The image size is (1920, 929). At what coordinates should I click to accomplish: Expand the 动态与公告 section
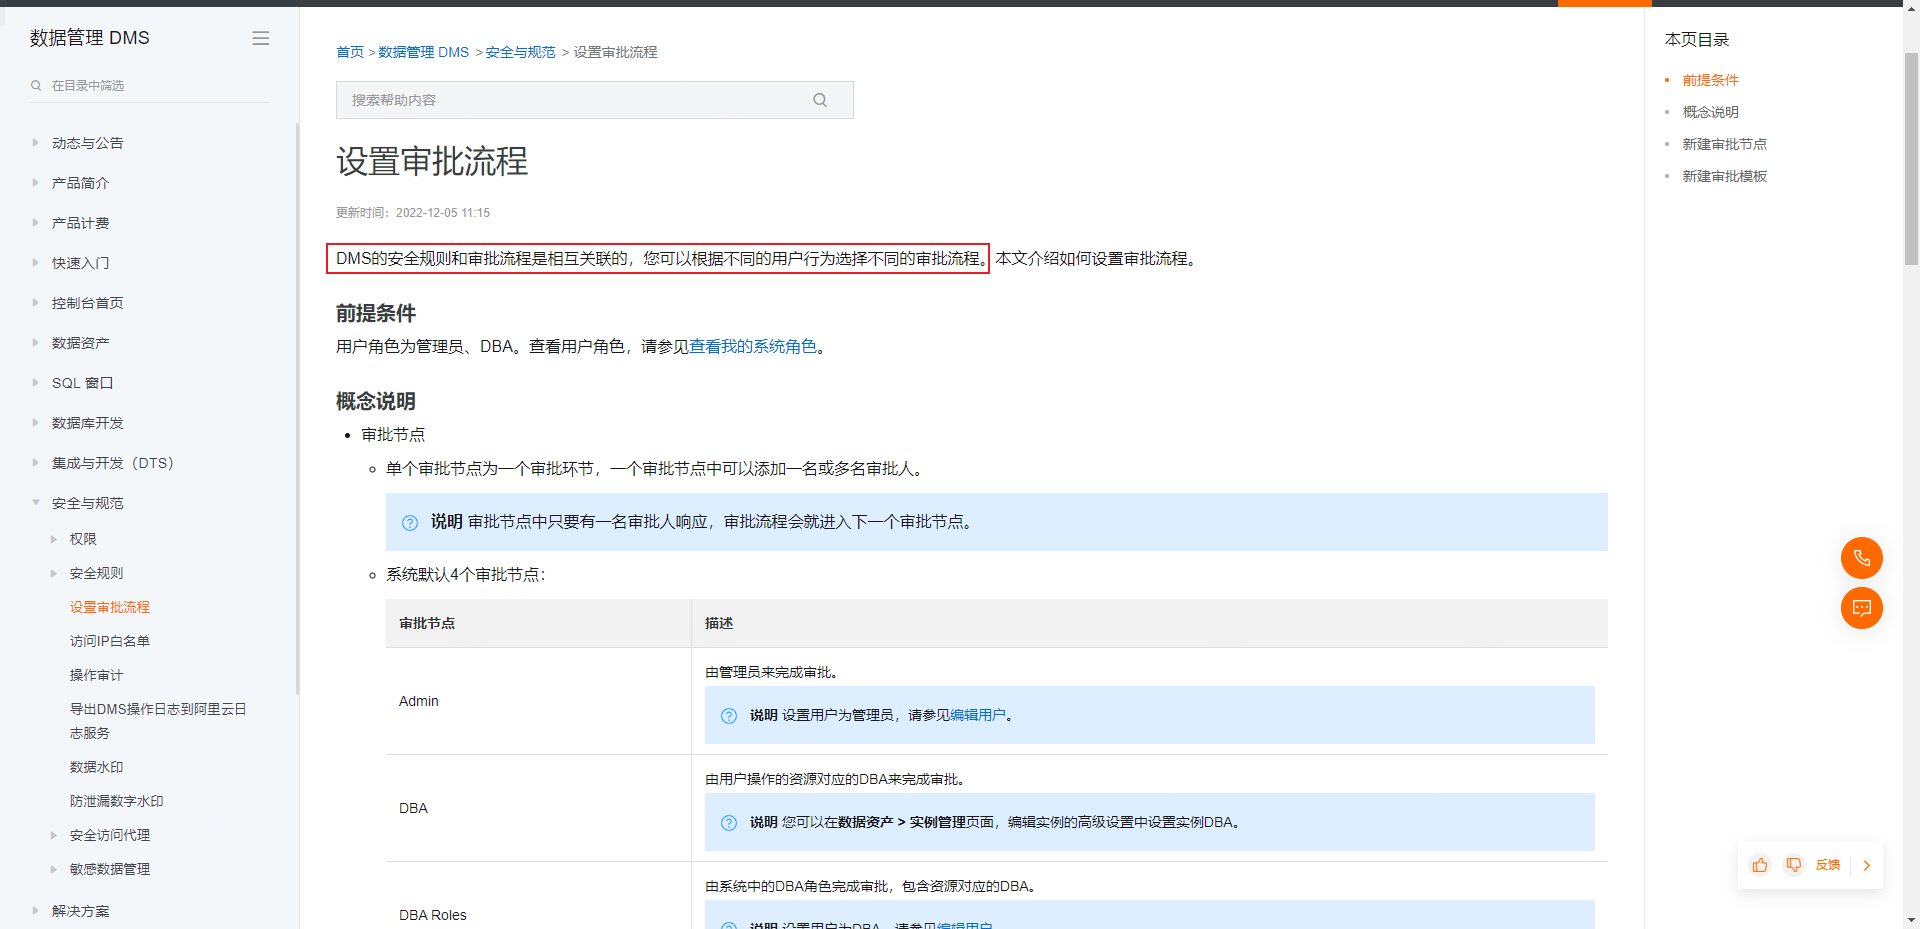tap(36, 143)
